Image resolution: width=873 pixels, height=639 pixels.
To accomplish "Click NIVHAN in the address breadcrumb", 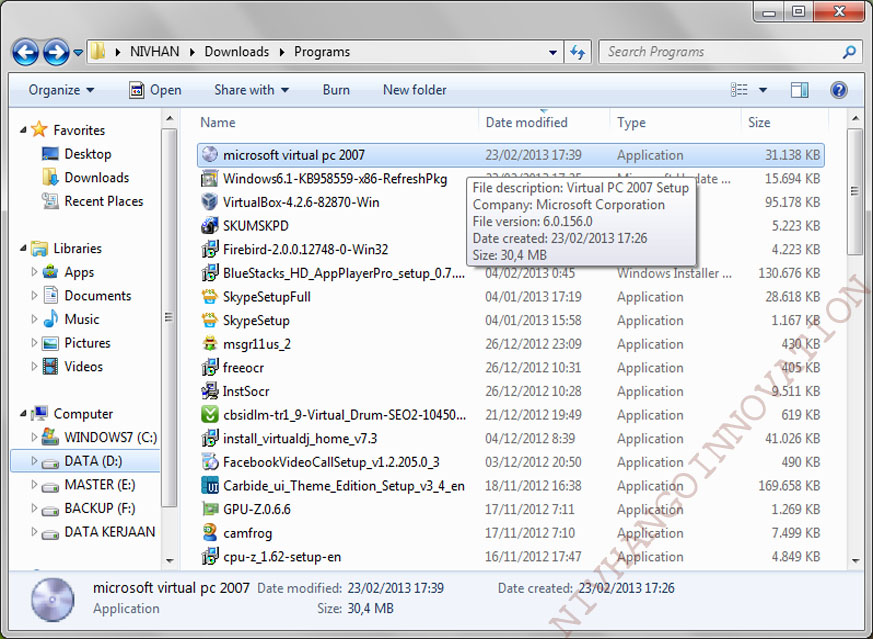I will [x=154, y=52].
